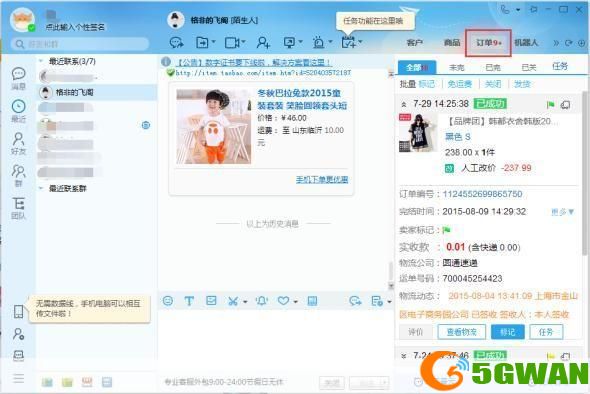This screenshot has width=590, height=394.
Task: Open font settings with the T icon
Action: click(189, 301)
